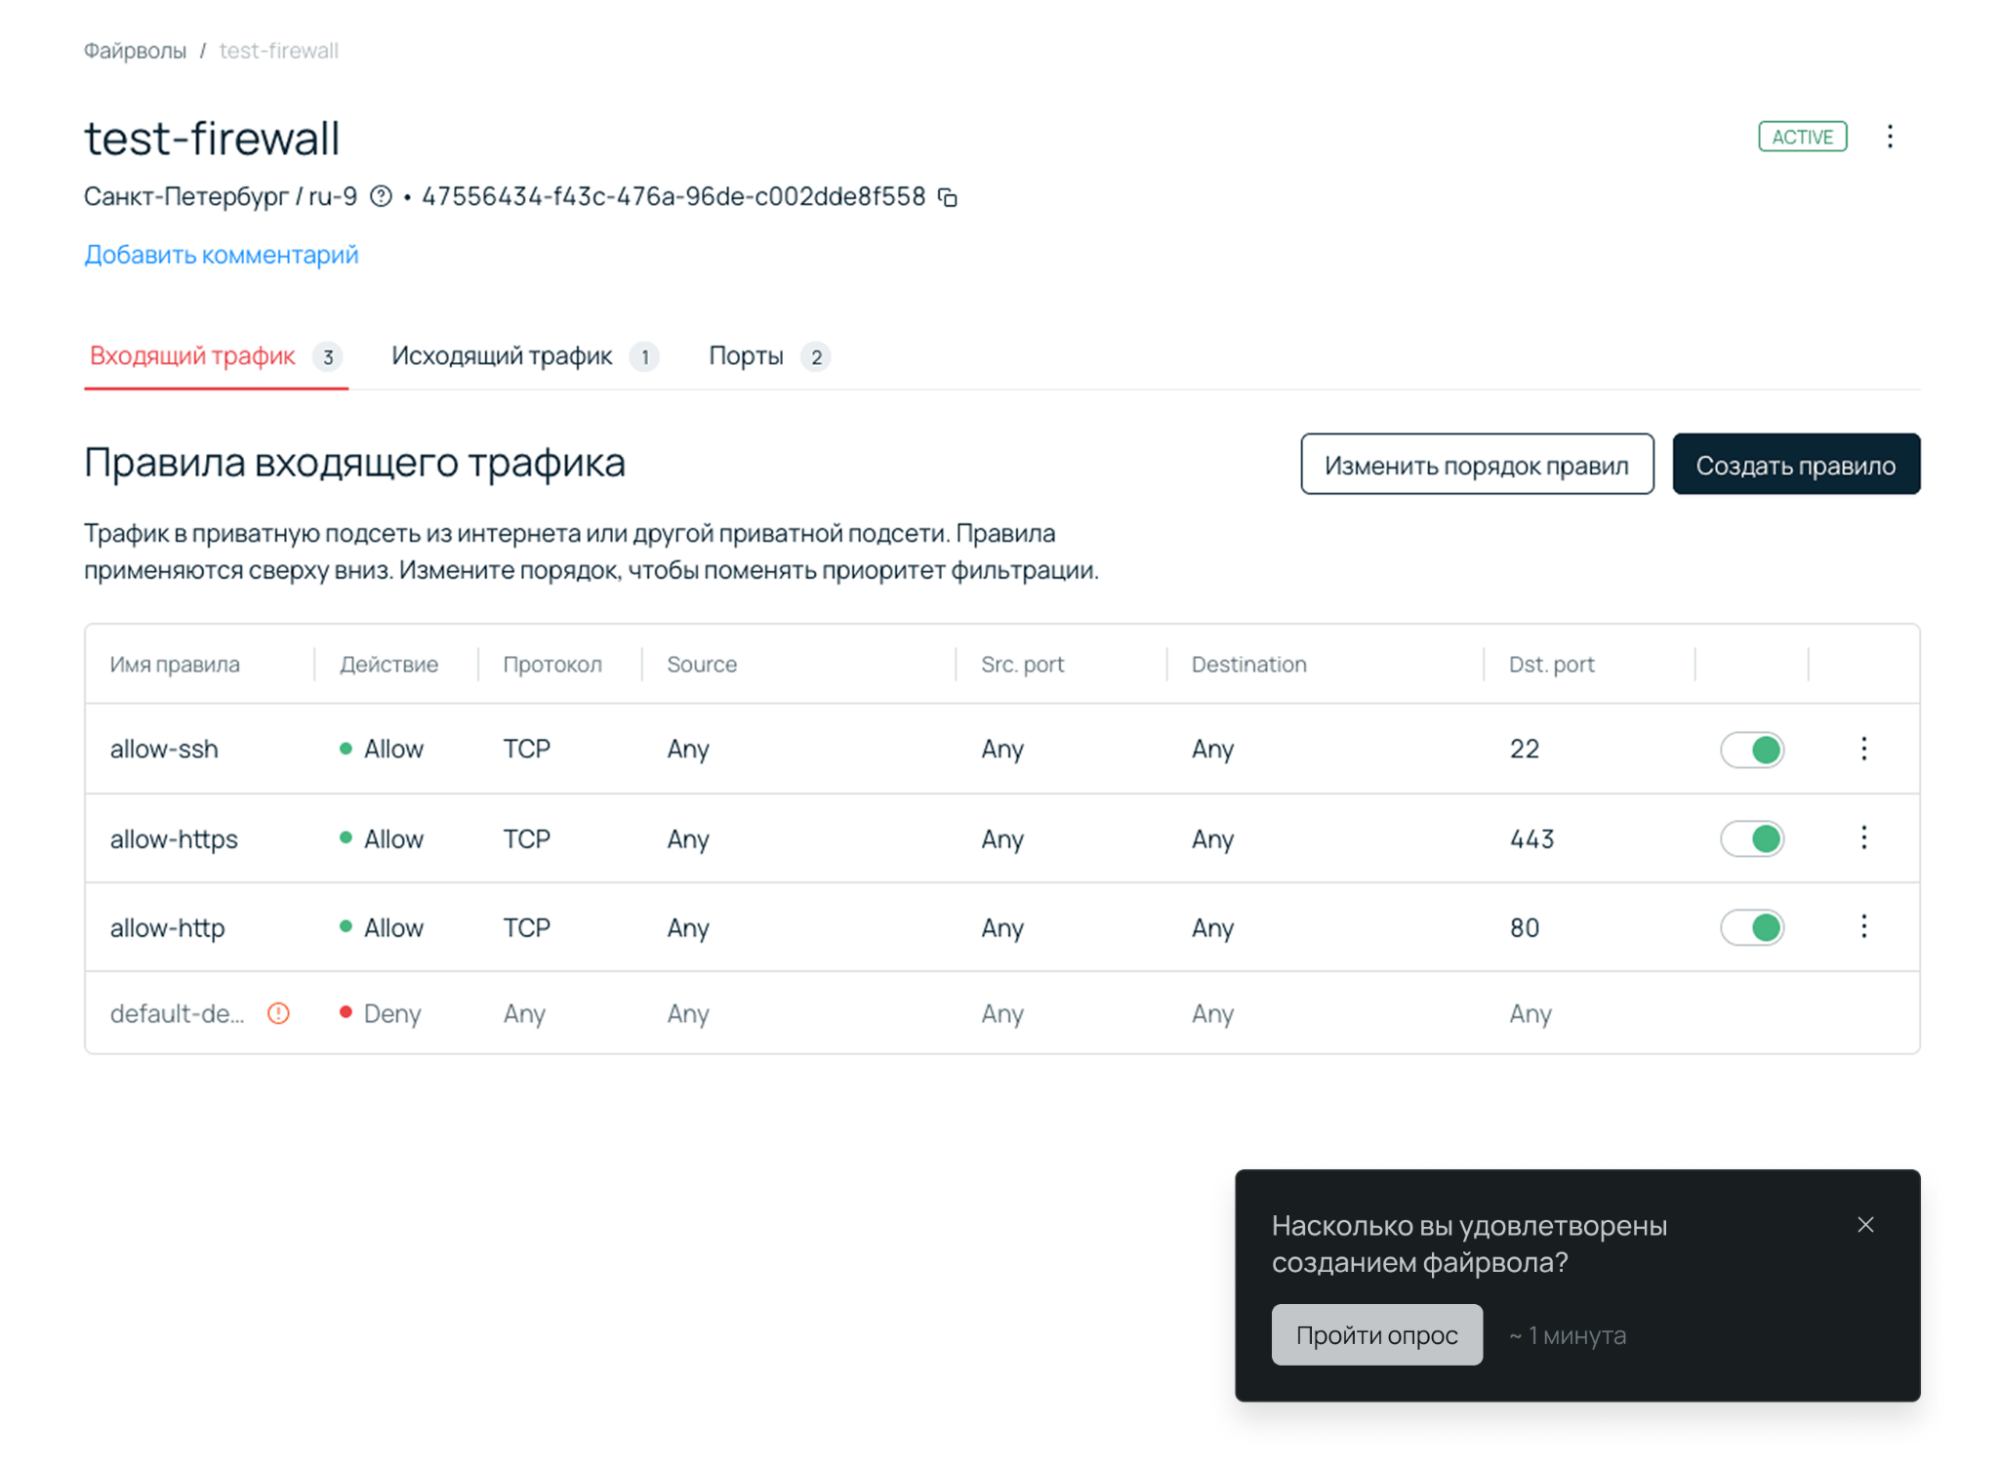
Task: Disable the allow-https rule
Action: 1751,839
